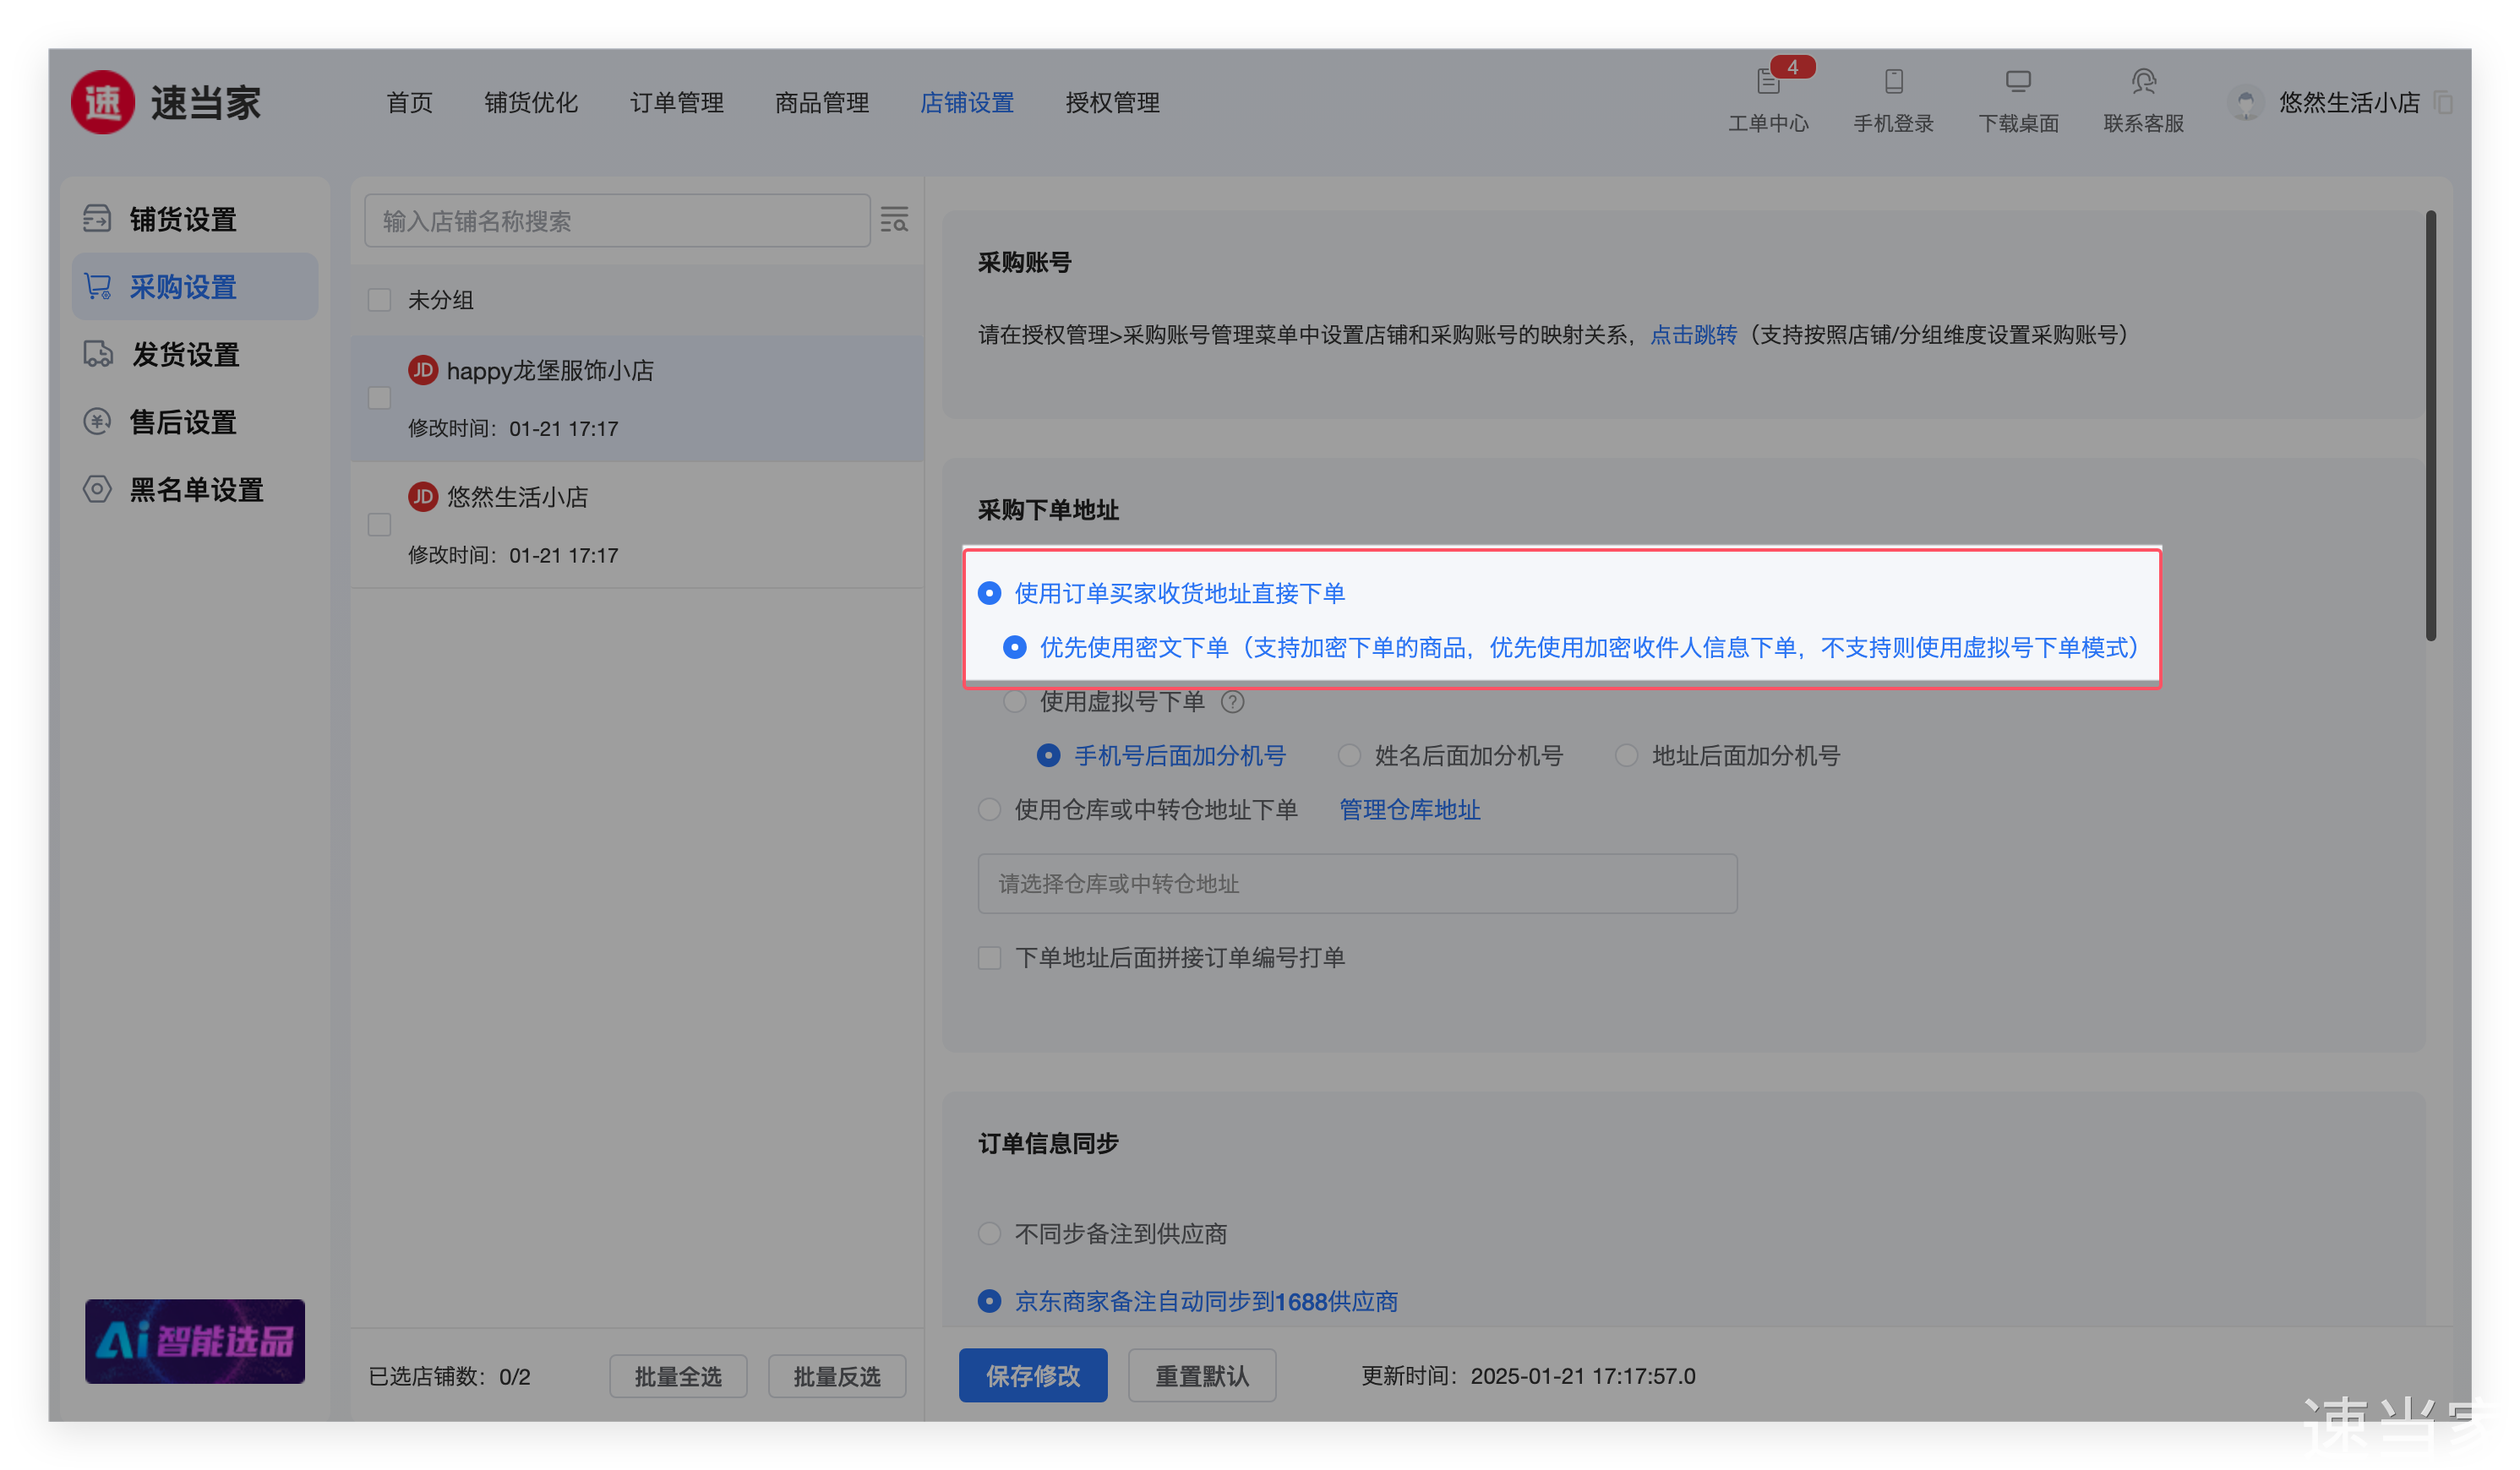The image size is (2520, 1470).
Task: Click the 保存修改 button
Action: 1032,1376
